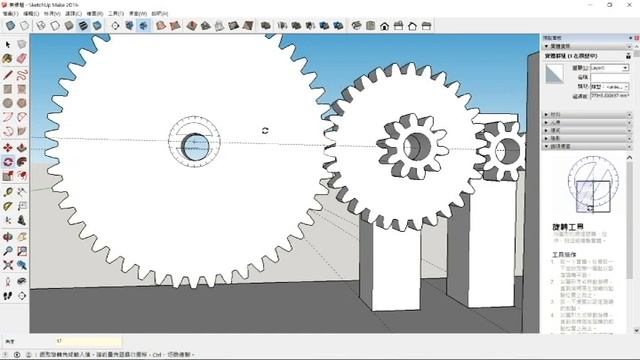640x360 pixels.
Task: Close the default tray panel
Action: pyautogui.click(x=637, y=38)
